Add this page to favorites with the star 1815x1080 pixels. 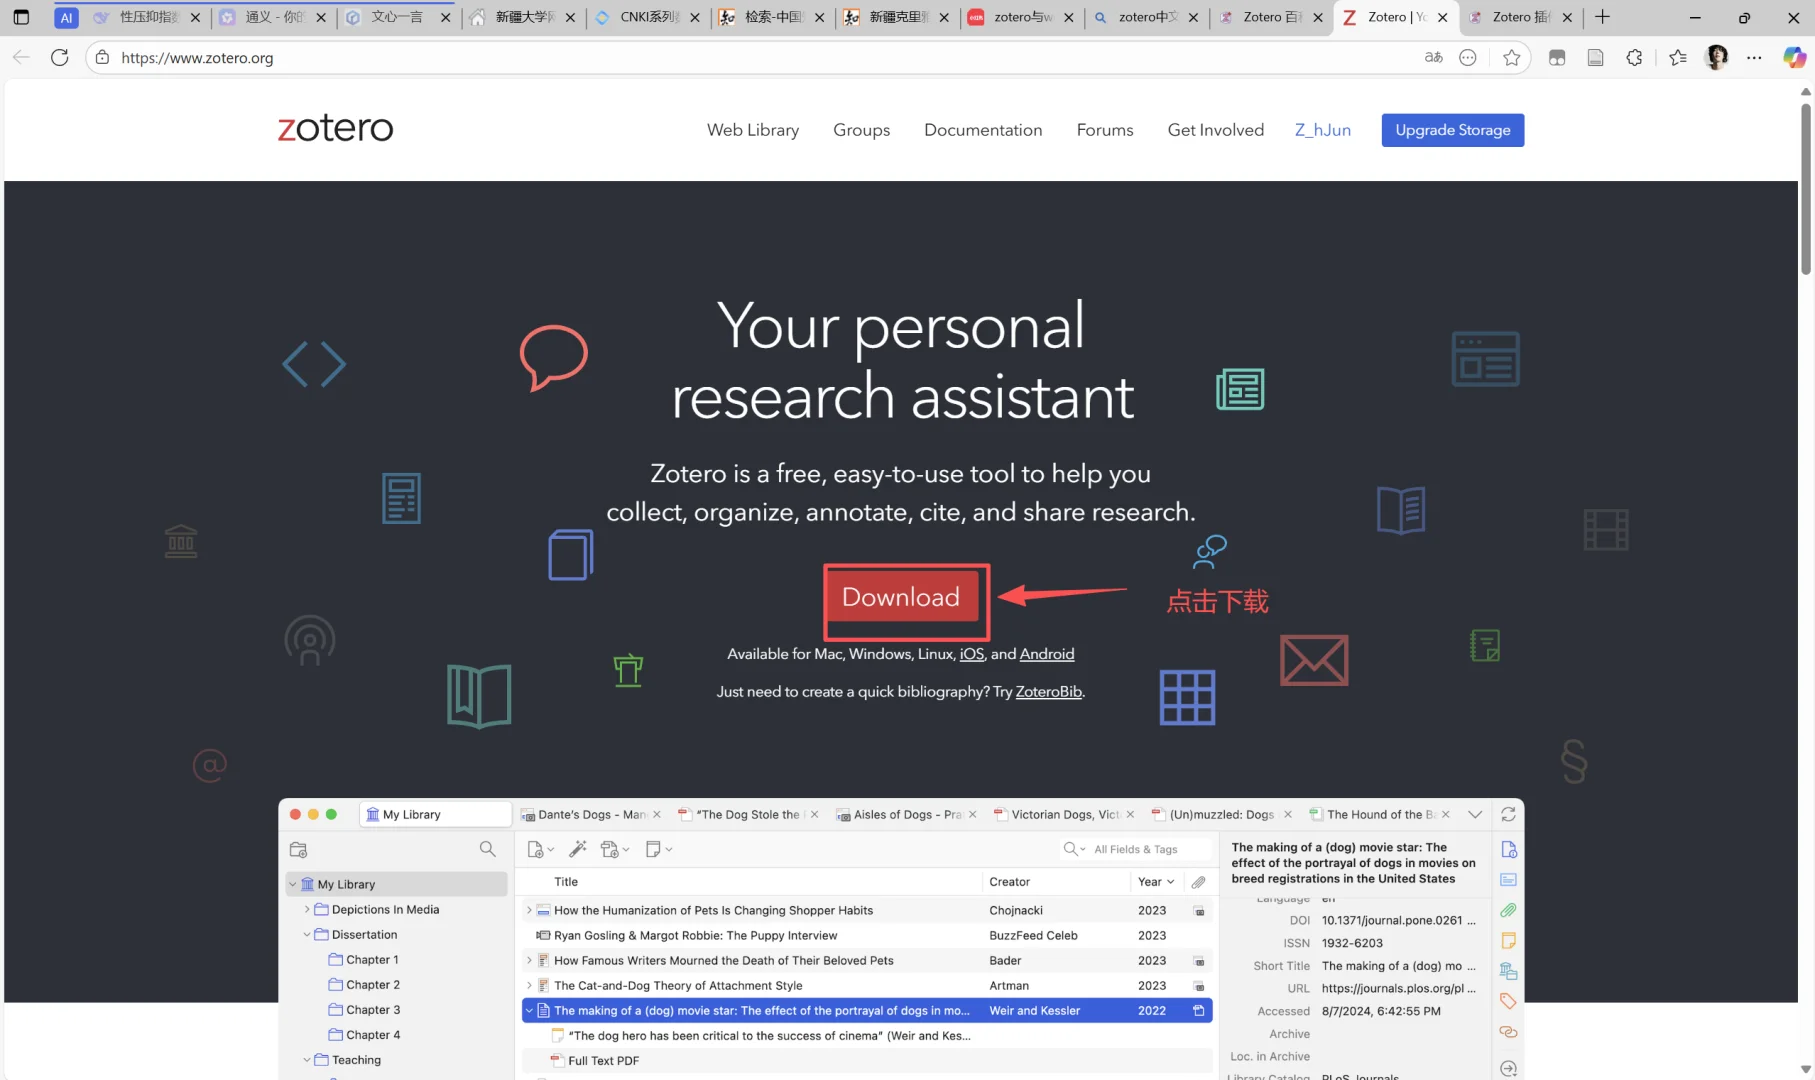pyautogui.click(x=1511, y=58)
